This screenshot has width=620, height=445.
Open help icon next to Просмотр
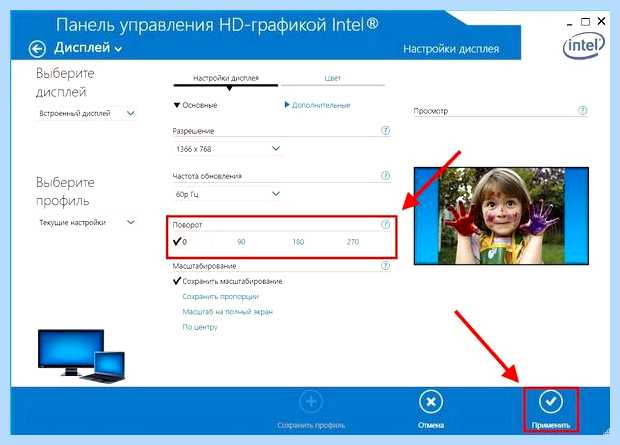(582, 110)
